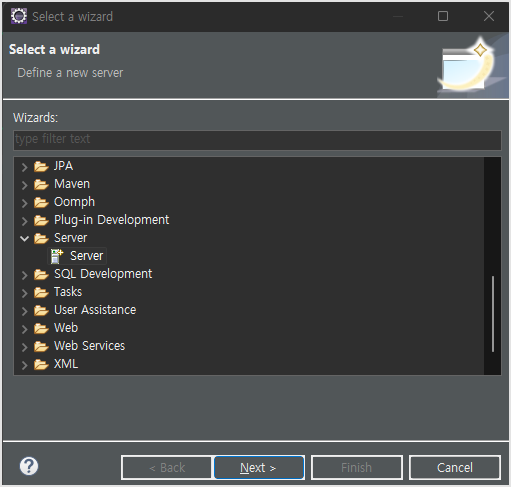This screenshot has height=487, width=511.
Task: Expand the Plug-in Development category
Action: point(24,221)
